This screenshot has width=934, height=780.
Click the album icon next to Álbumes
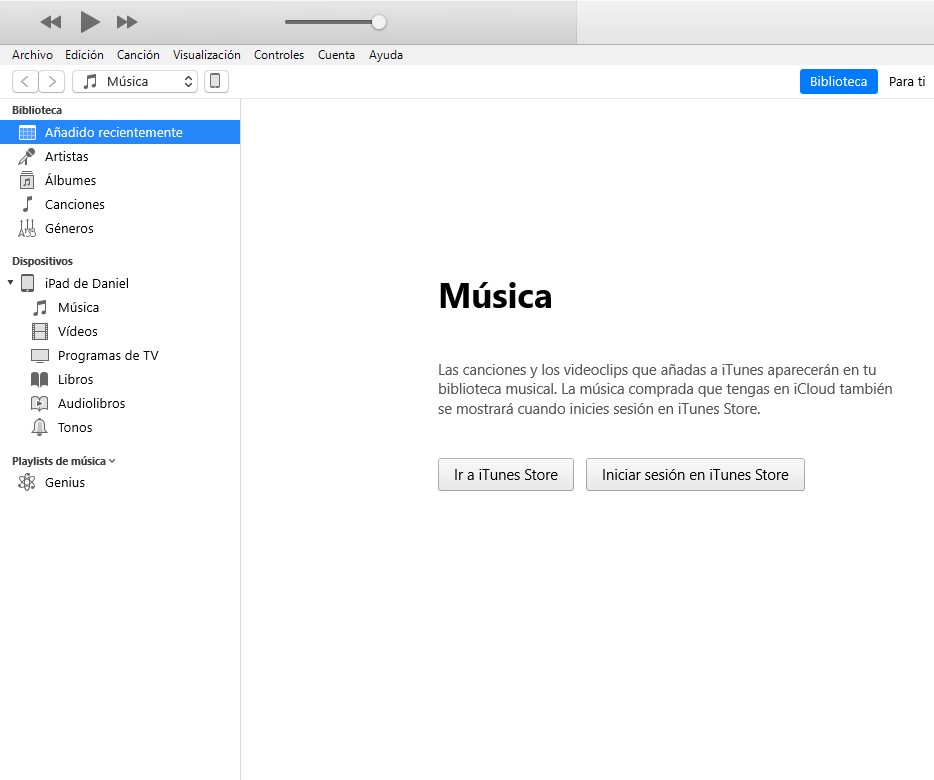(x=27, y=180)
